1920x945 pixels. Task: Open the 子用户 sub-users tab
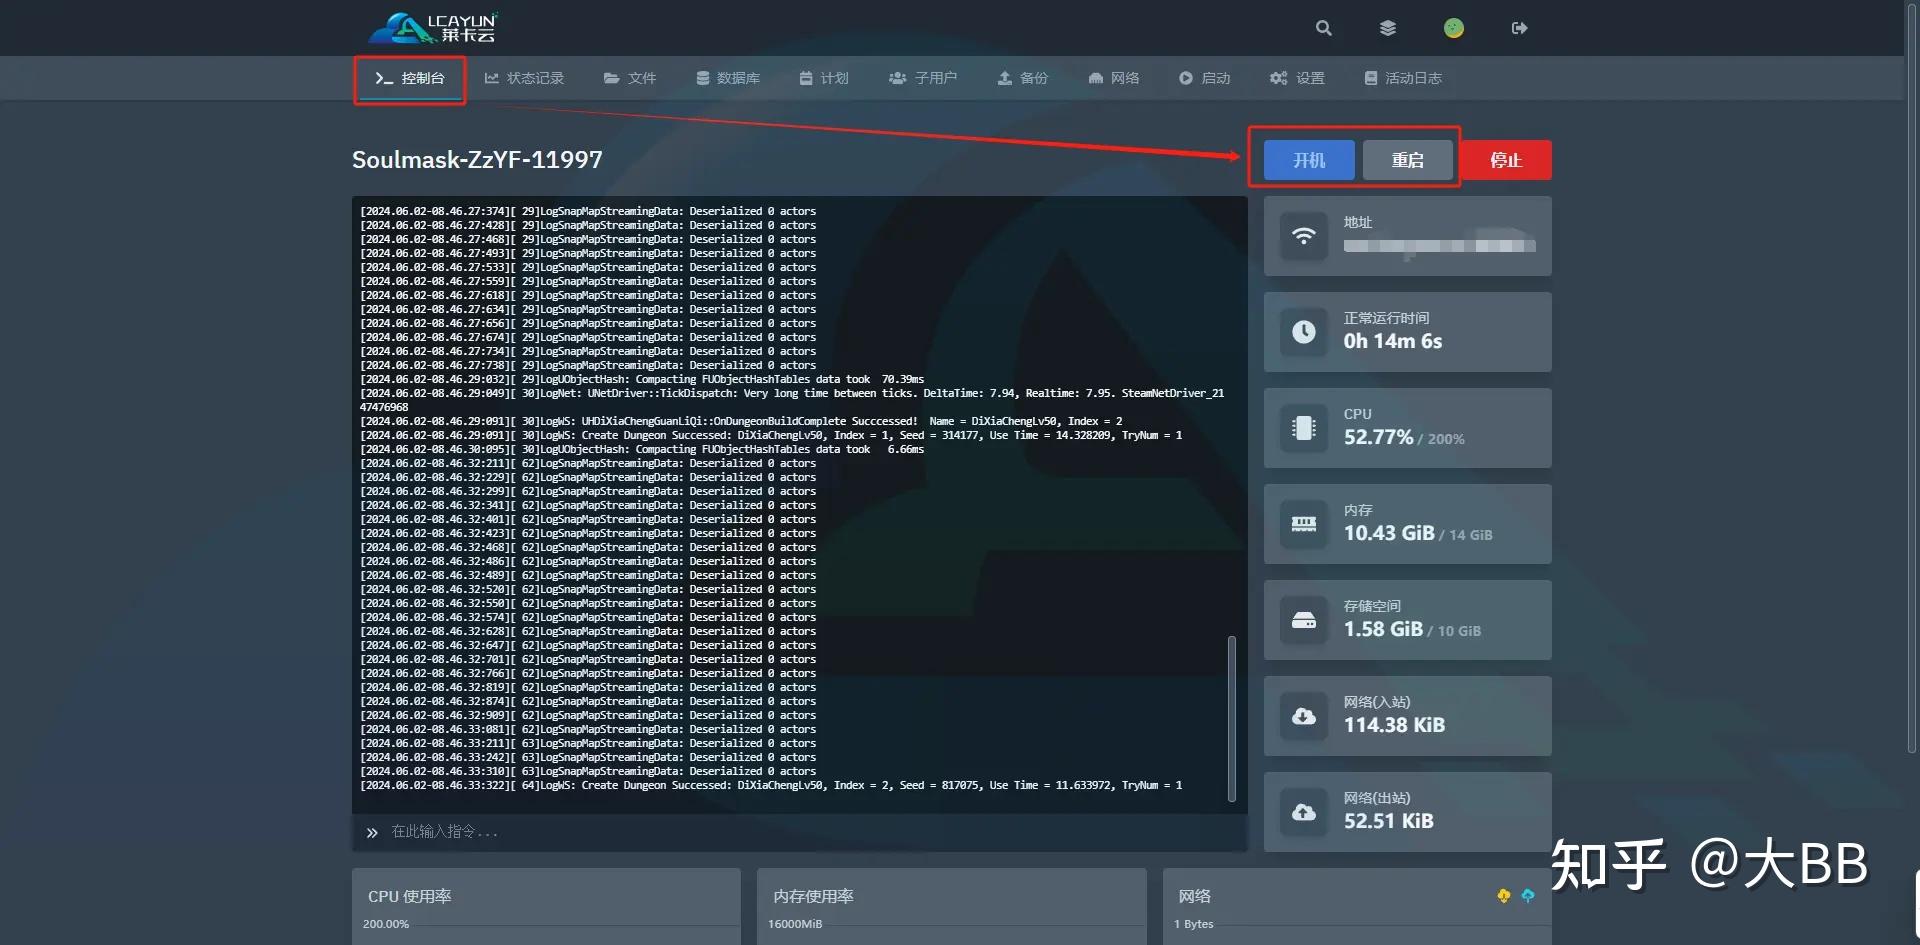[923, 78]
